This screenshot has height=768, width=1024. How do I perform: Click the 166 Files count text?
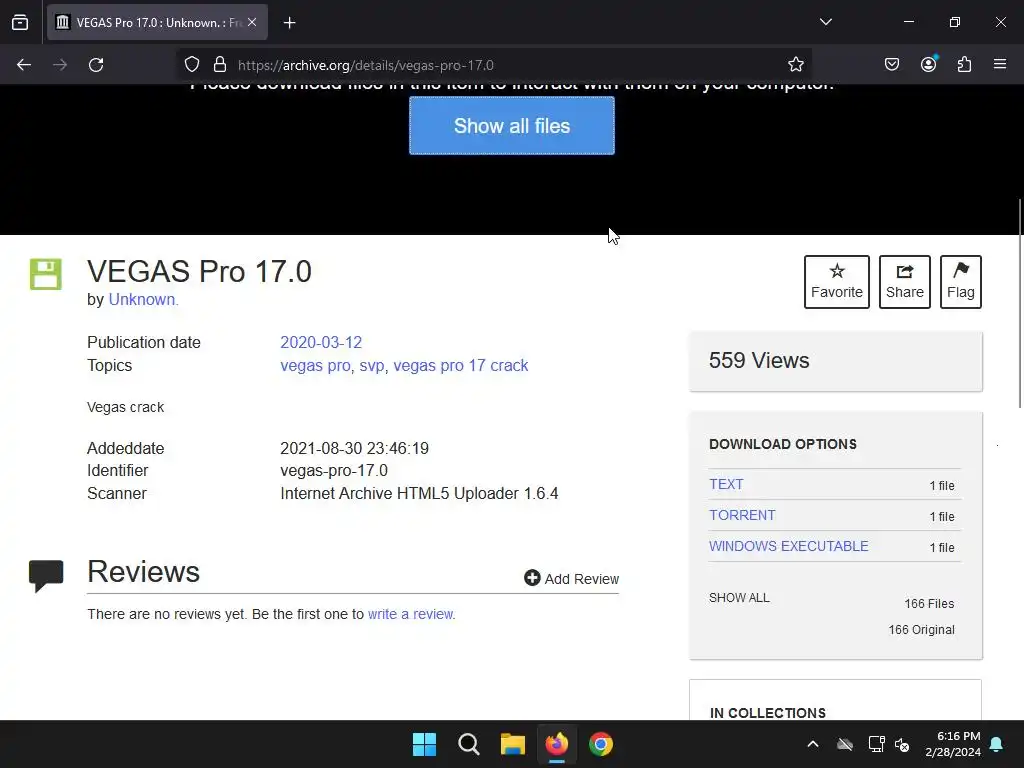pyautogui.click(x=929, y=603)
